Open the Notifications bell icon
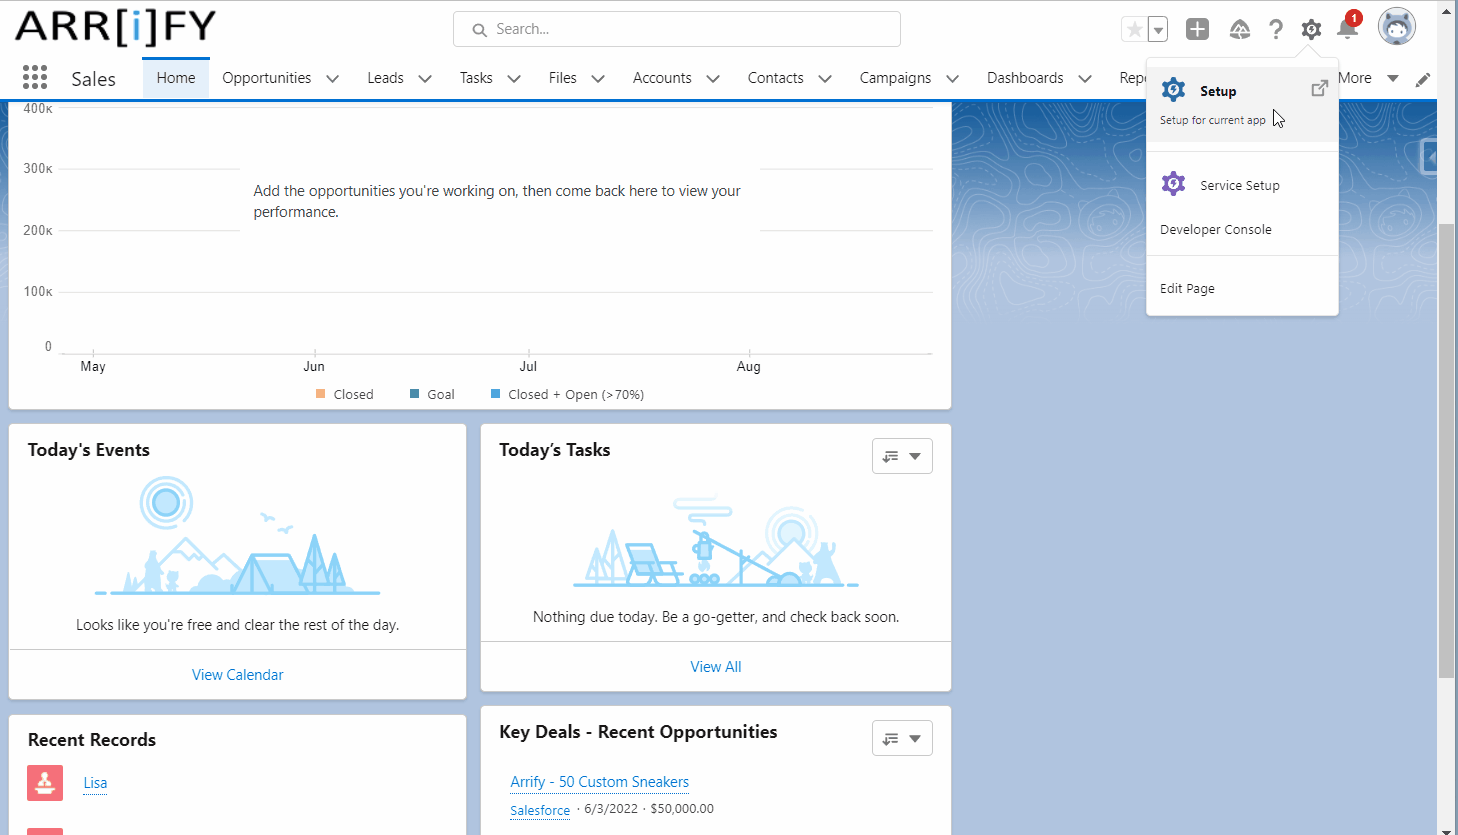 point(1347,29)
